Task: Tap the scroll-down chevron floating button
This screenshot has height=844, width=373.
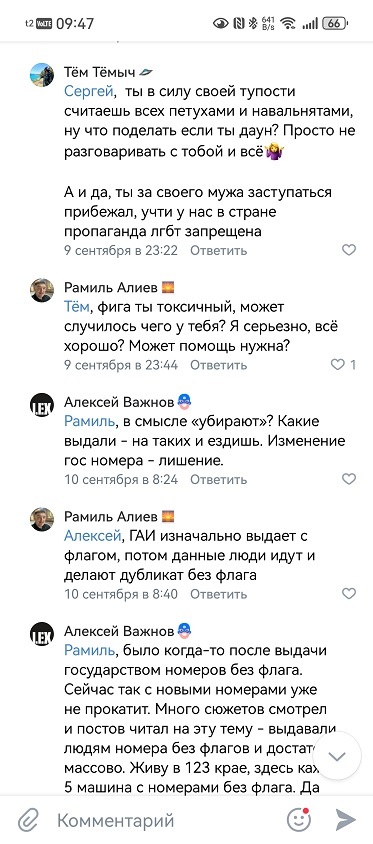Action: pyautogui.click(x=337, y=756)
